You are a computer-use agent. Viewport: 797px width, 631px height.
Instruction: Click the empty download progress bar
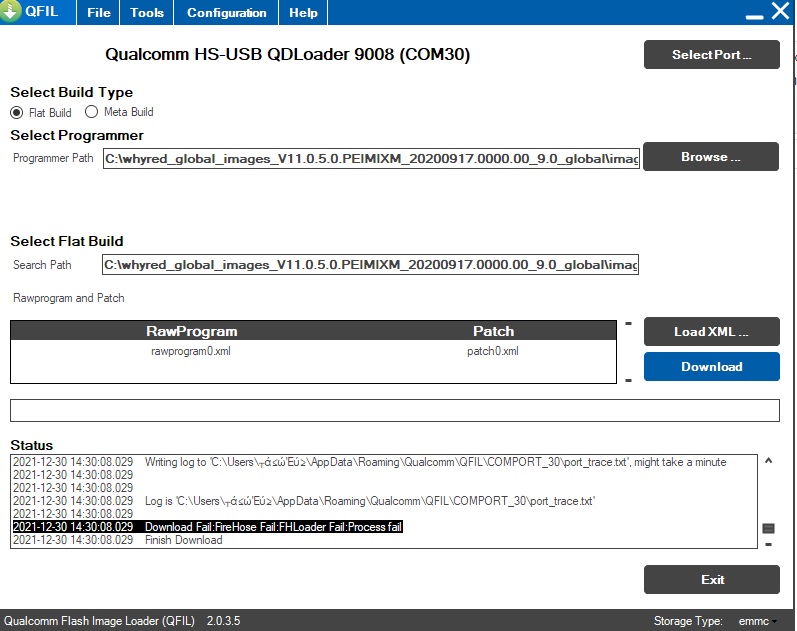pyautogui.click(x=394, y=411)
